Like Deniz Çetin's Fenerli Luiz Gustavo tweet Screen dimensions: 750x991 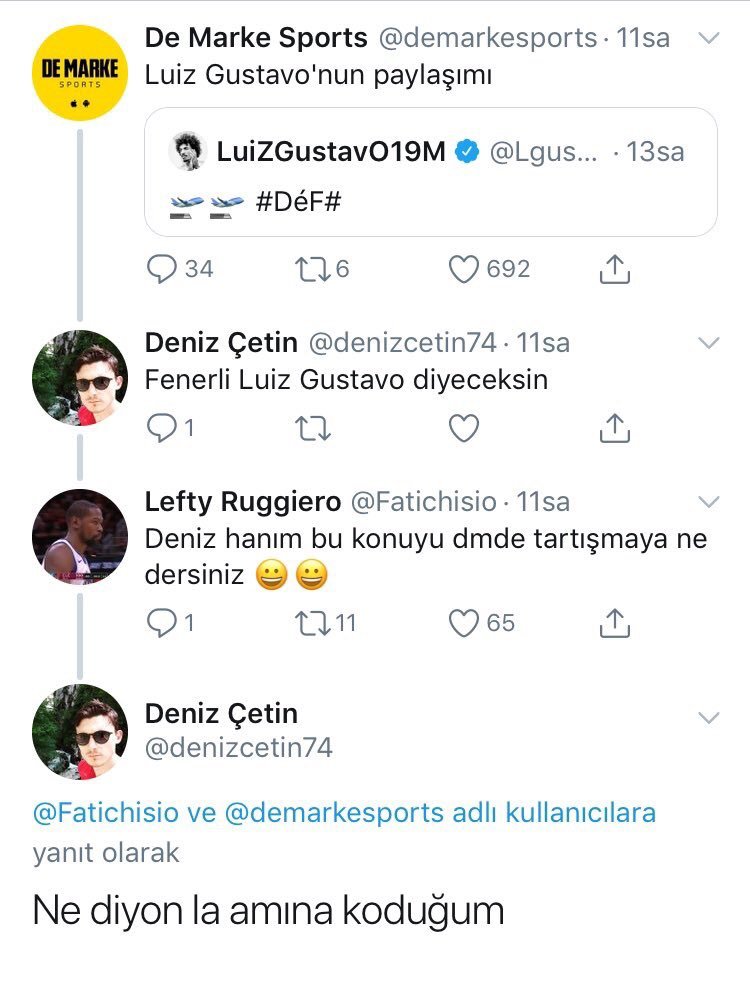click(463, 428)
